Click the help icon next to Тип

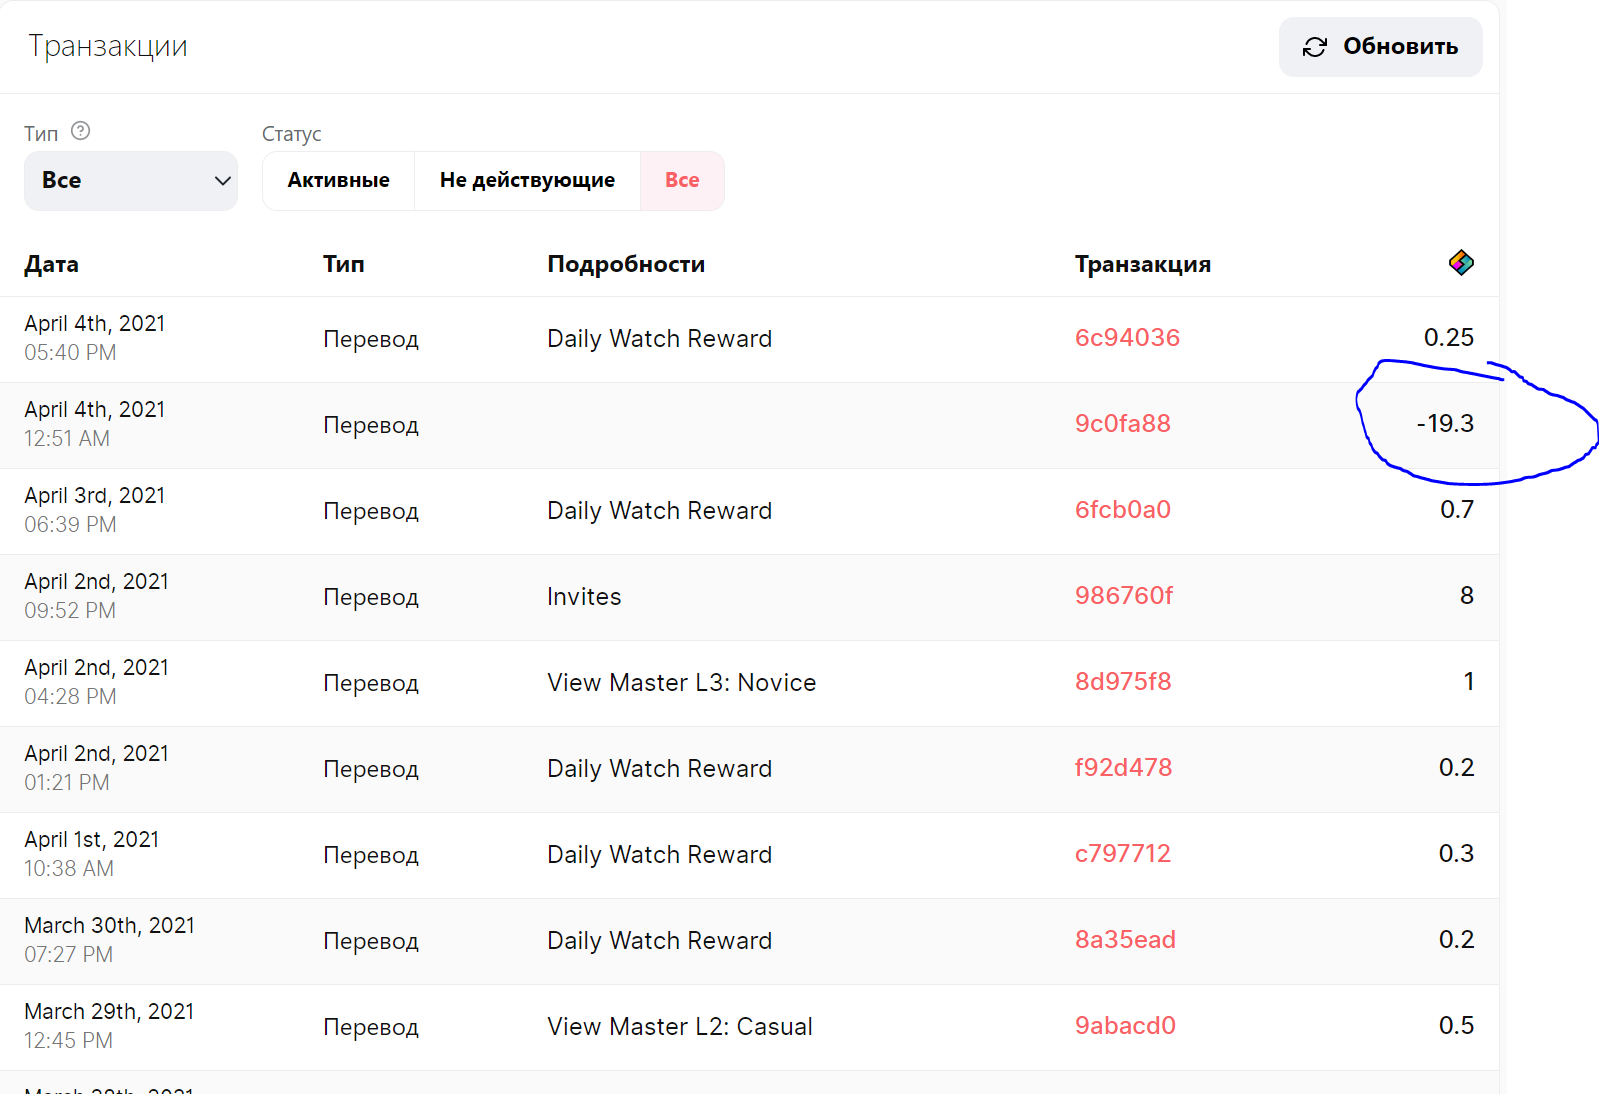click(x=81, y=131)
